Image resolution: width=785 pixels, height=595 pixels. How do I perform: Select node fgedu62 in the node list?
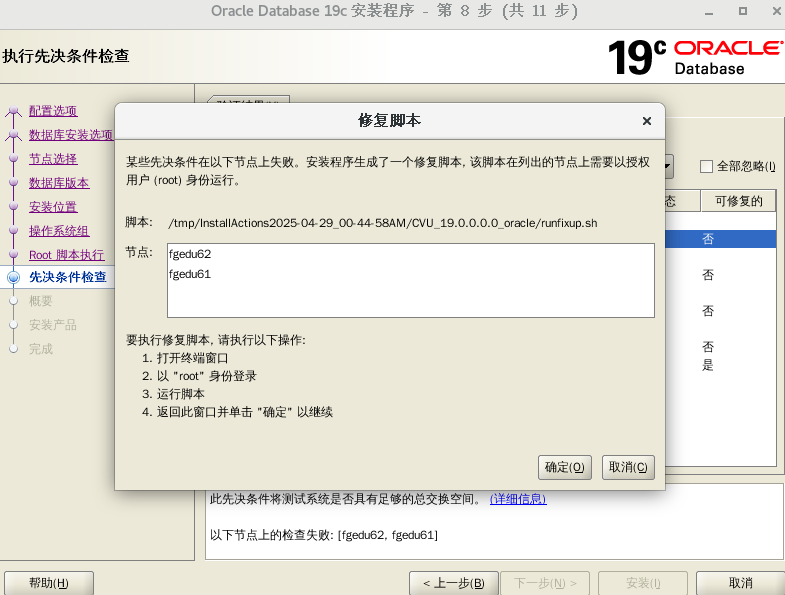[190, 254]
